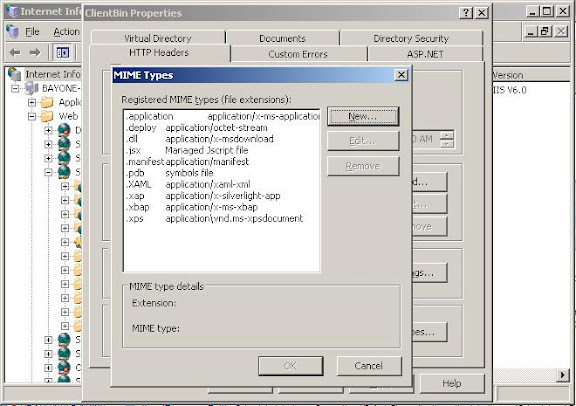Toggle the show/hide console tree toolbar icon
Screen dimensions: 576x406
[x=62, y=53]
